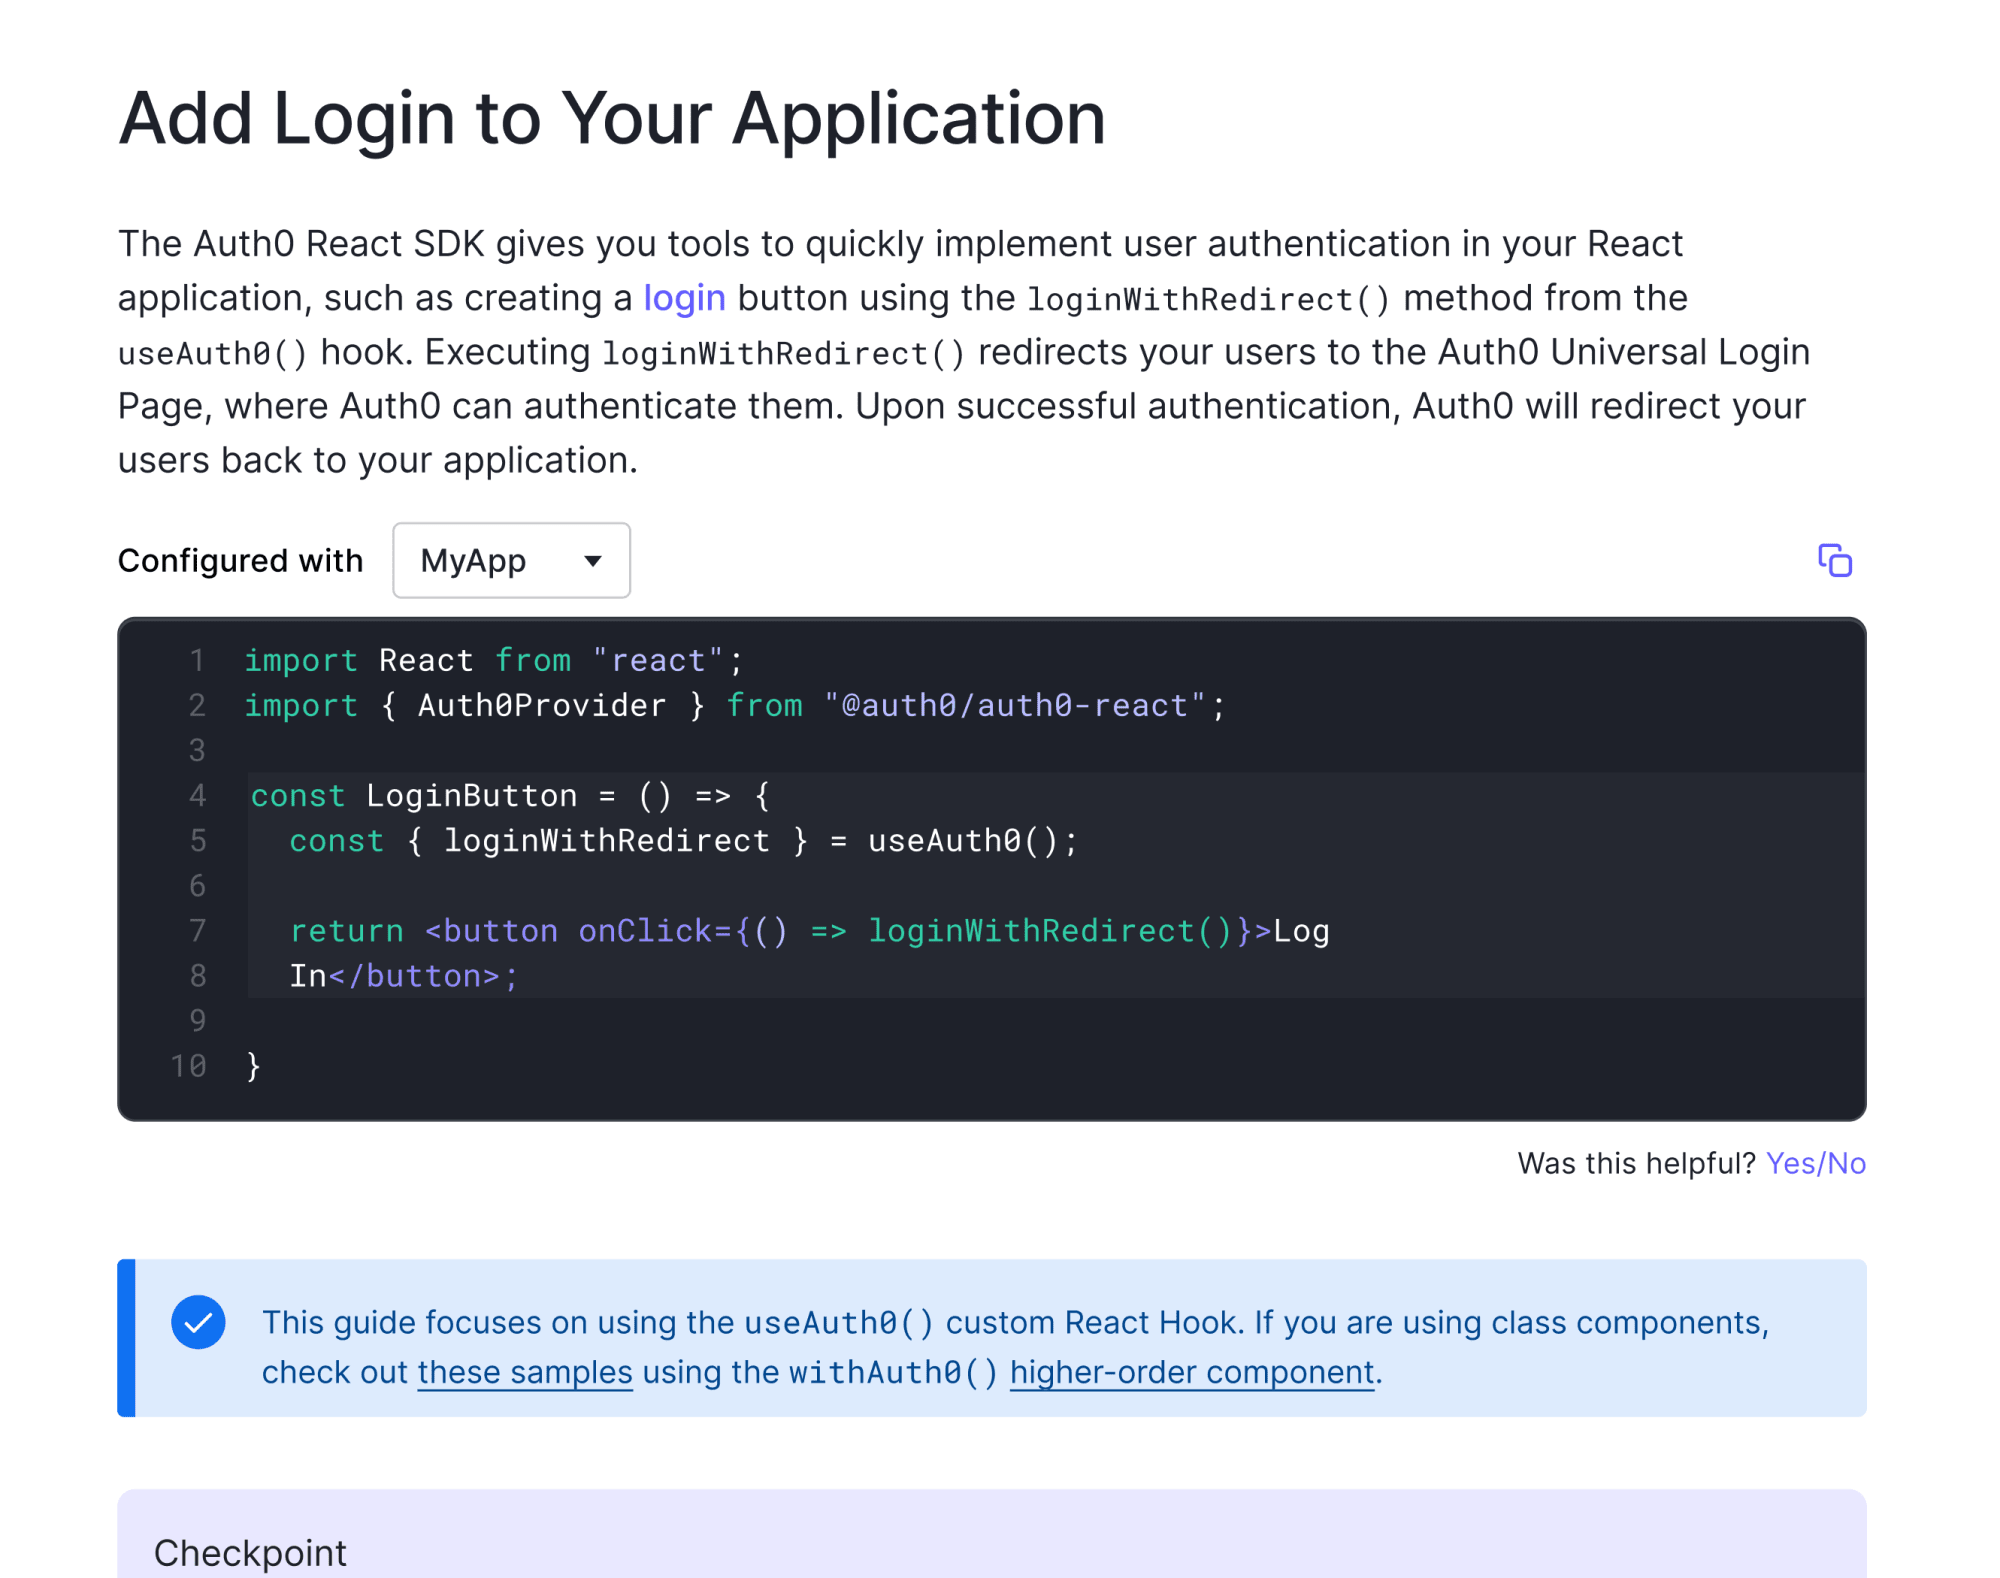Open the 'these samples' link
Image resolution: width=2000 pixels, height=1578 pixels.
click(x=525, y=1372)
